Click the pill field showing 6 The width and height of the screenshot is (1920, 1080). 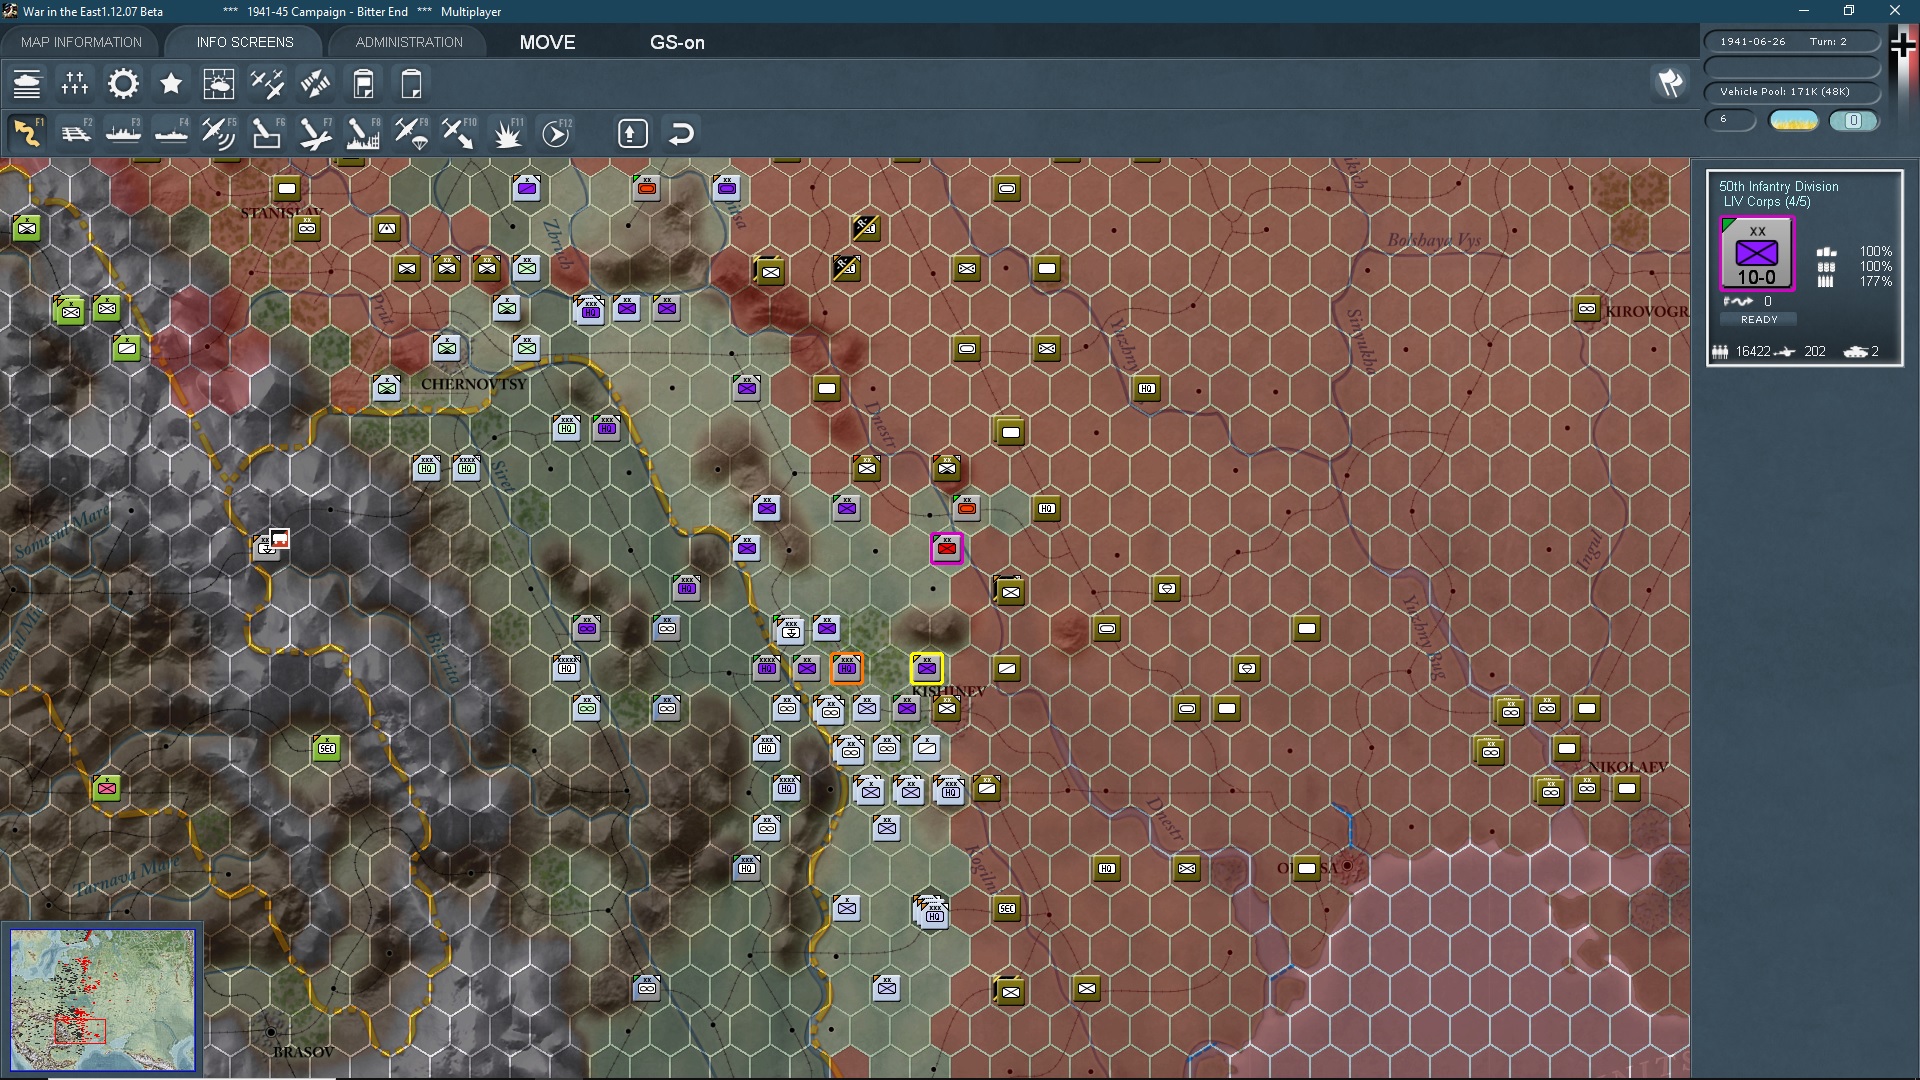click(1730, 119)
